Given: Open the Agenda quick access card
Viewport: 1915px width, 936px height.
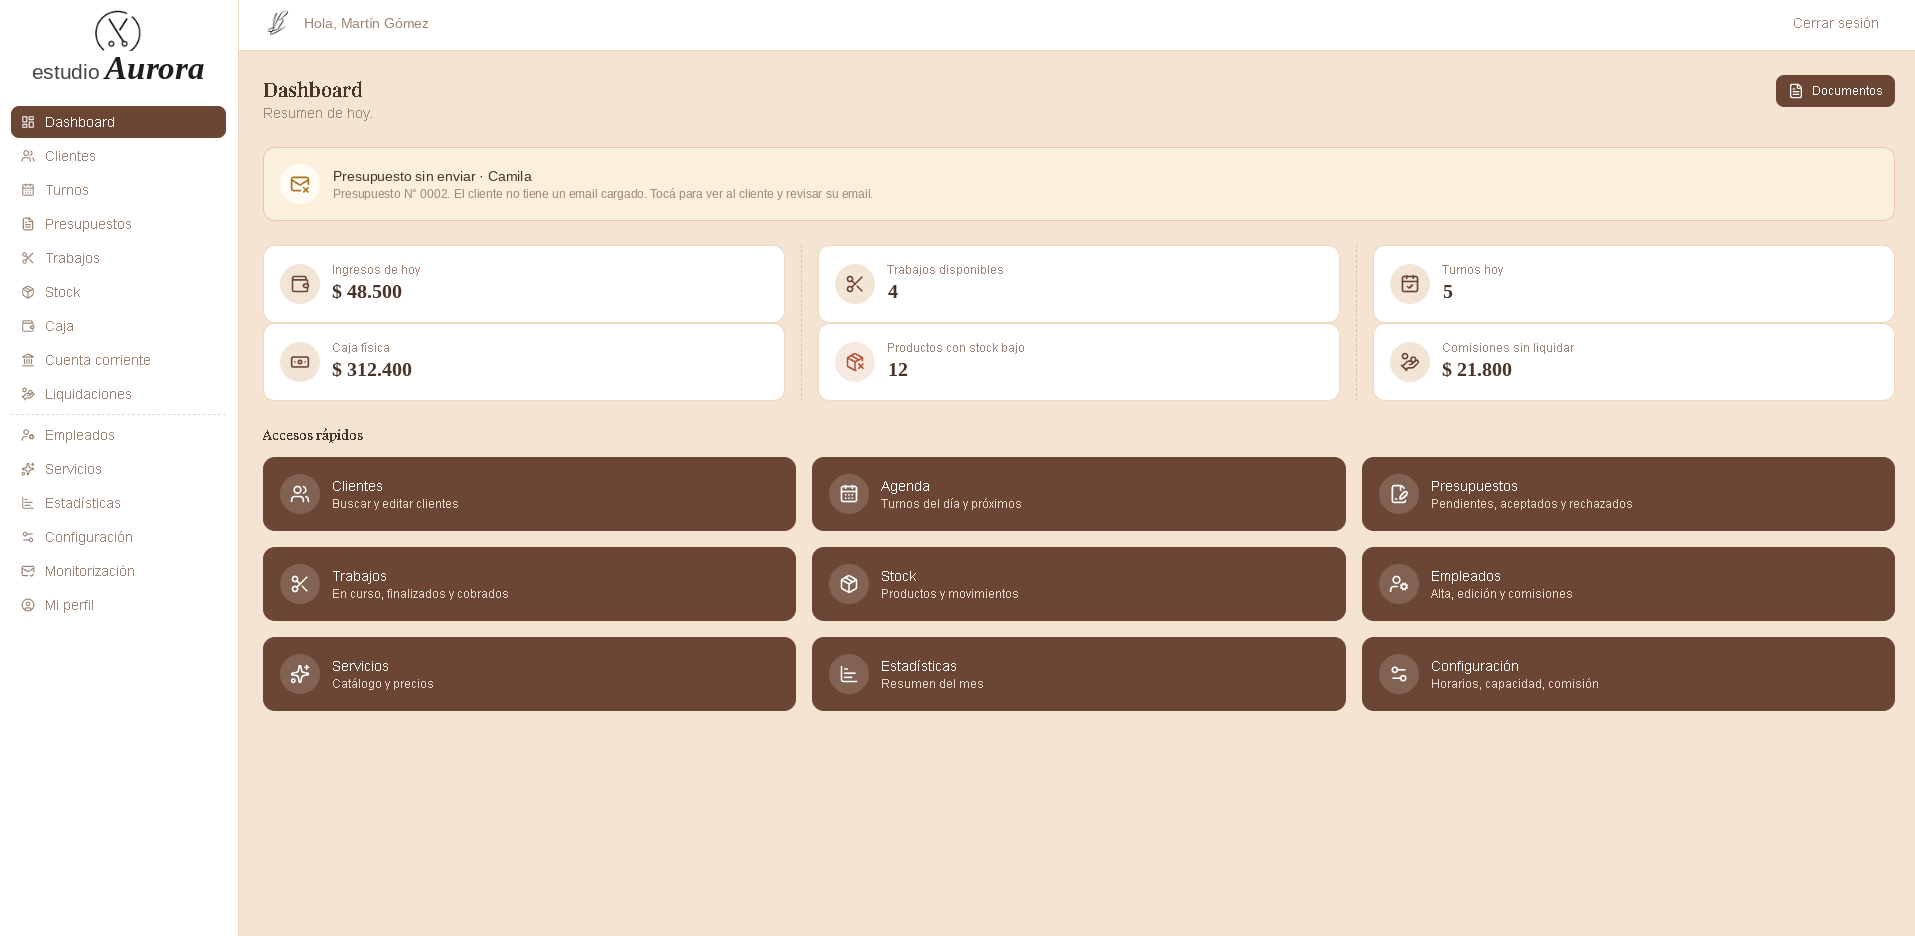Looking at the screenshot, I should point(1078,494).
